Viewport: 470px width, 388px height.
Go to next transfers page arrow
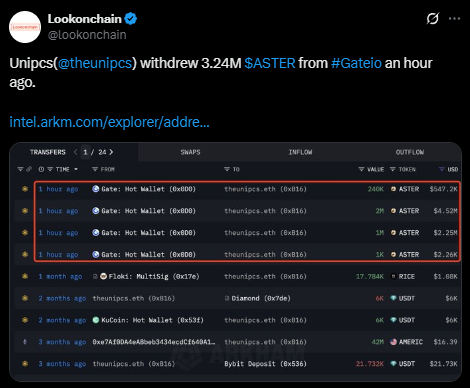(111, 152)
